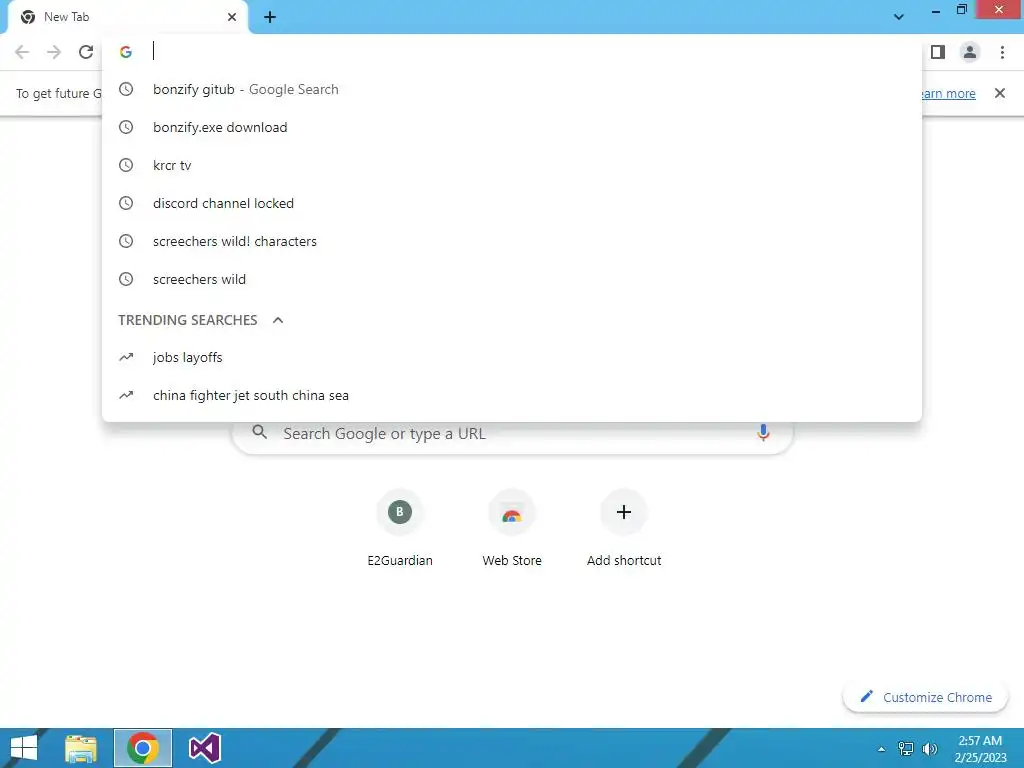Dismiss the info bar with its X
The width and height of the screenshot is (1024, 768).
pyautogui.click(x=999, y=93)
